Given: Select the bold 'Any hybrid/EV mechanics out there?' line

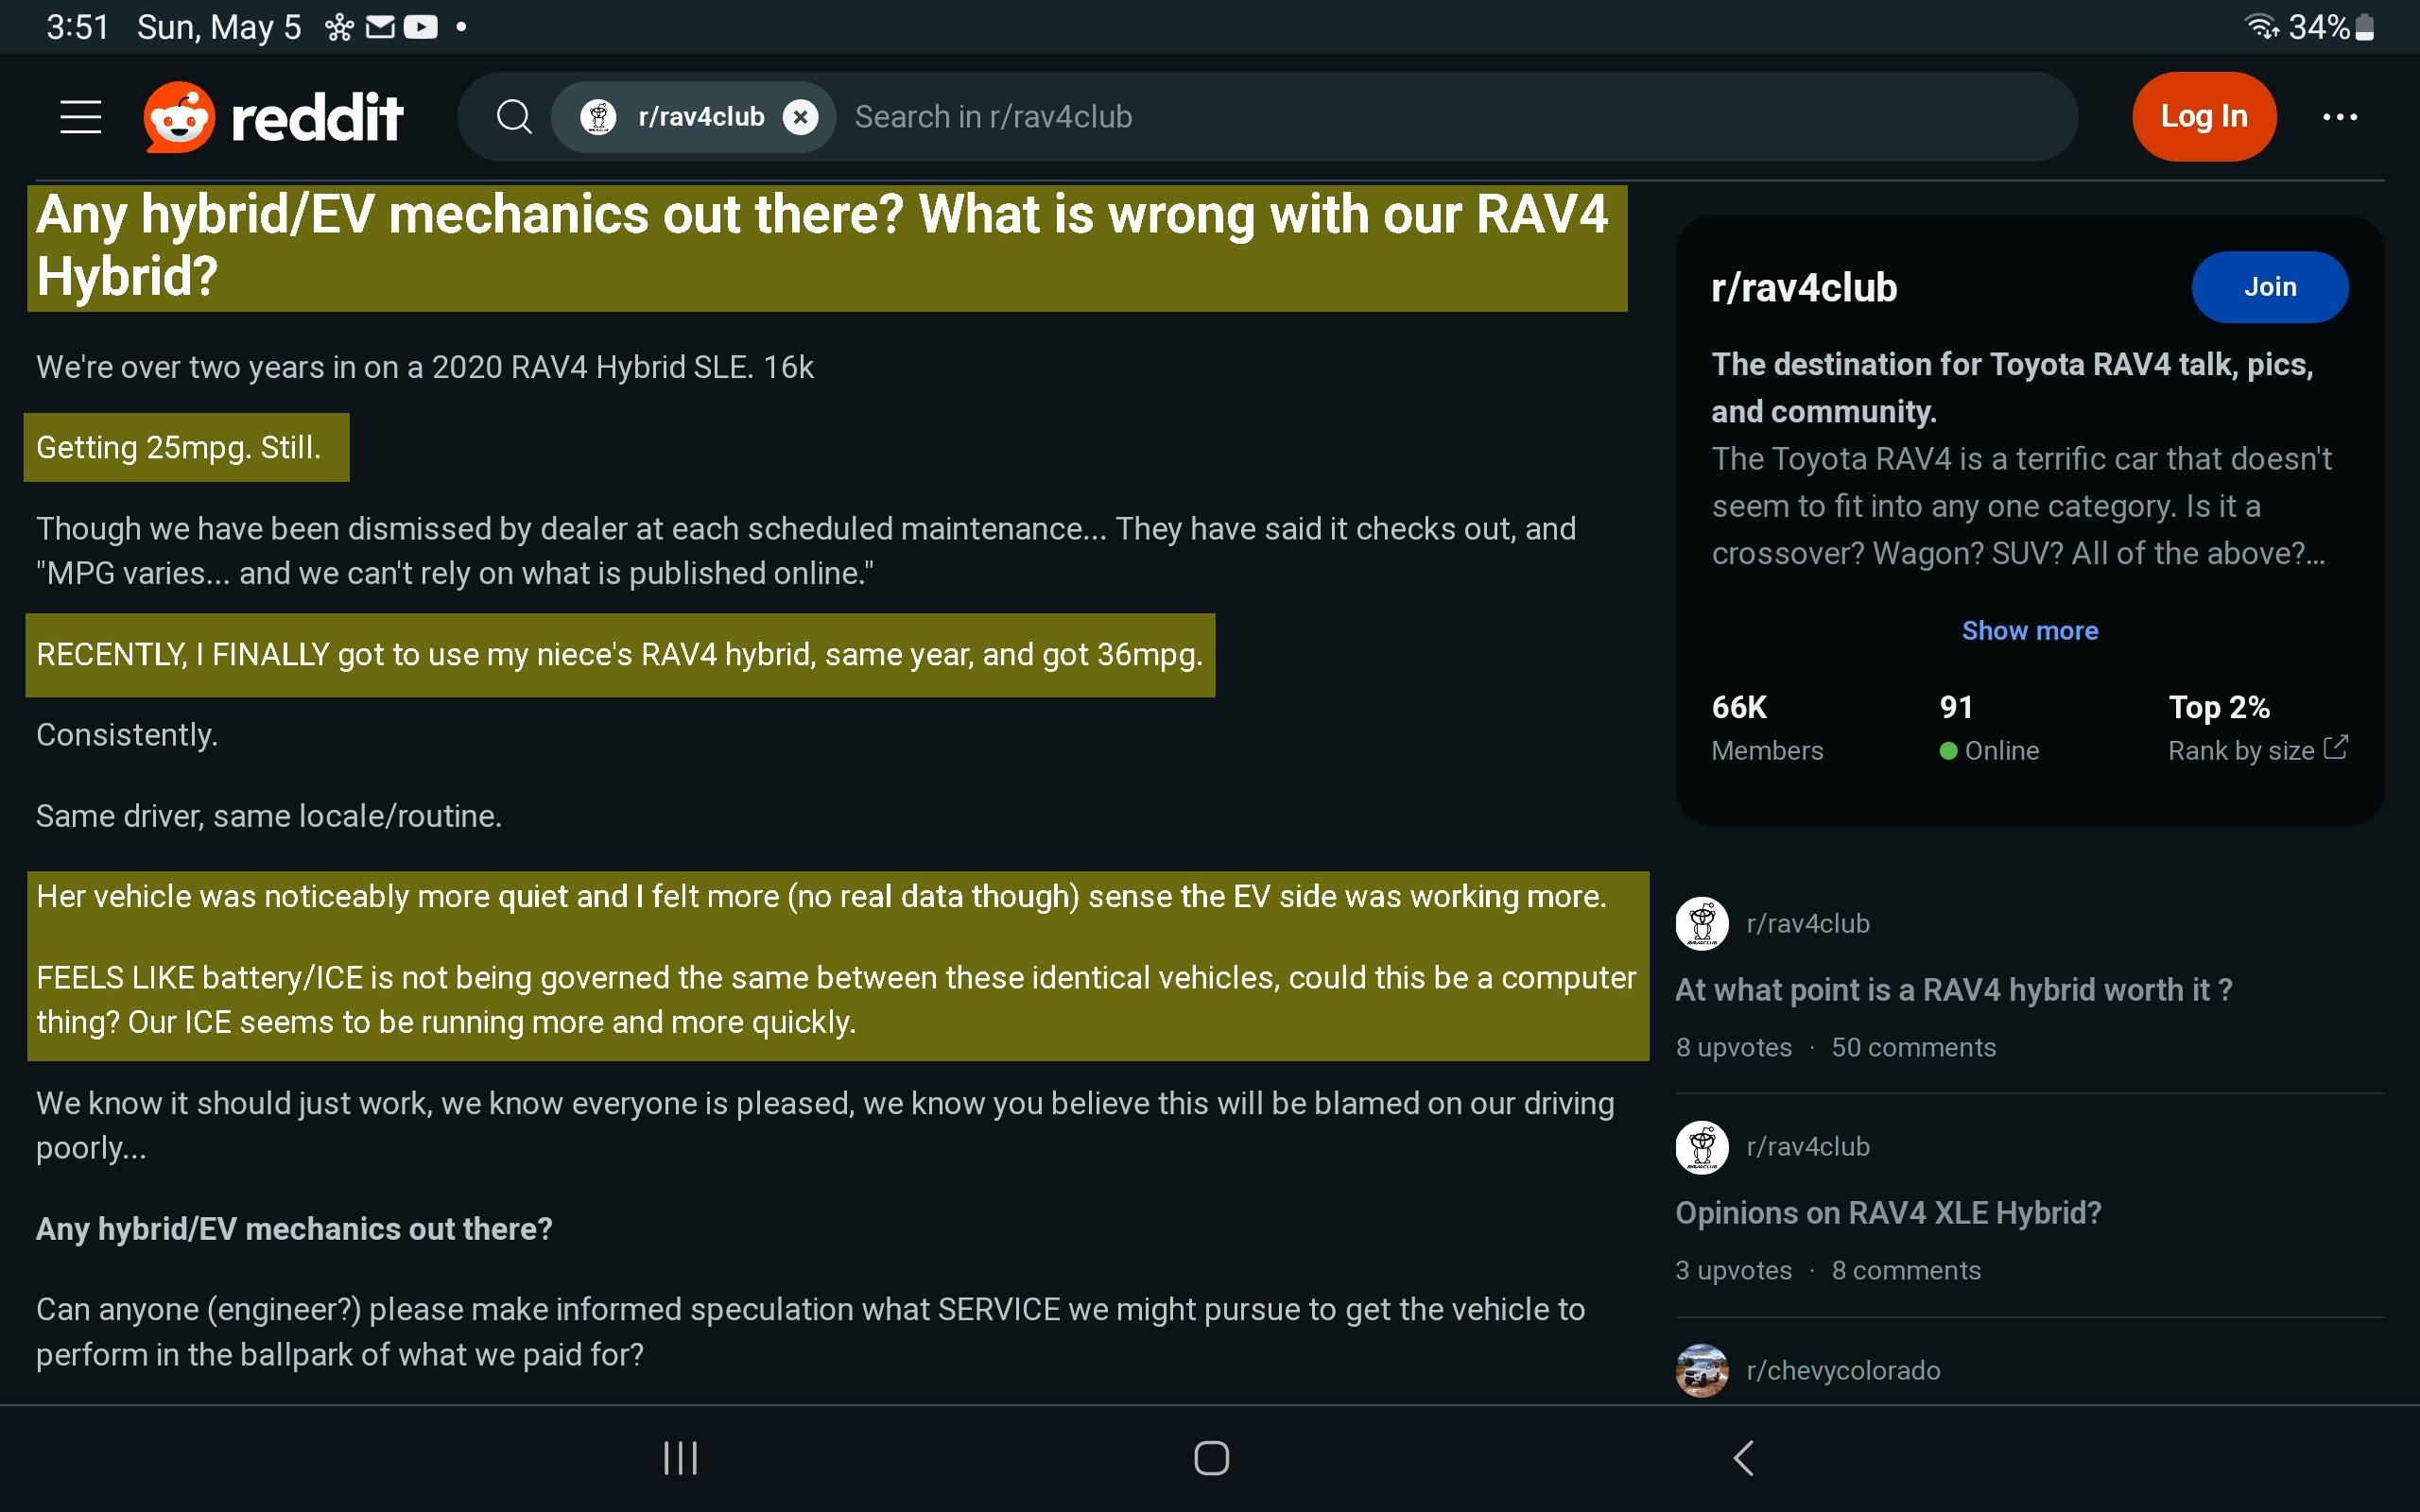Looking at the screenshot, I should pos(294,1229).
